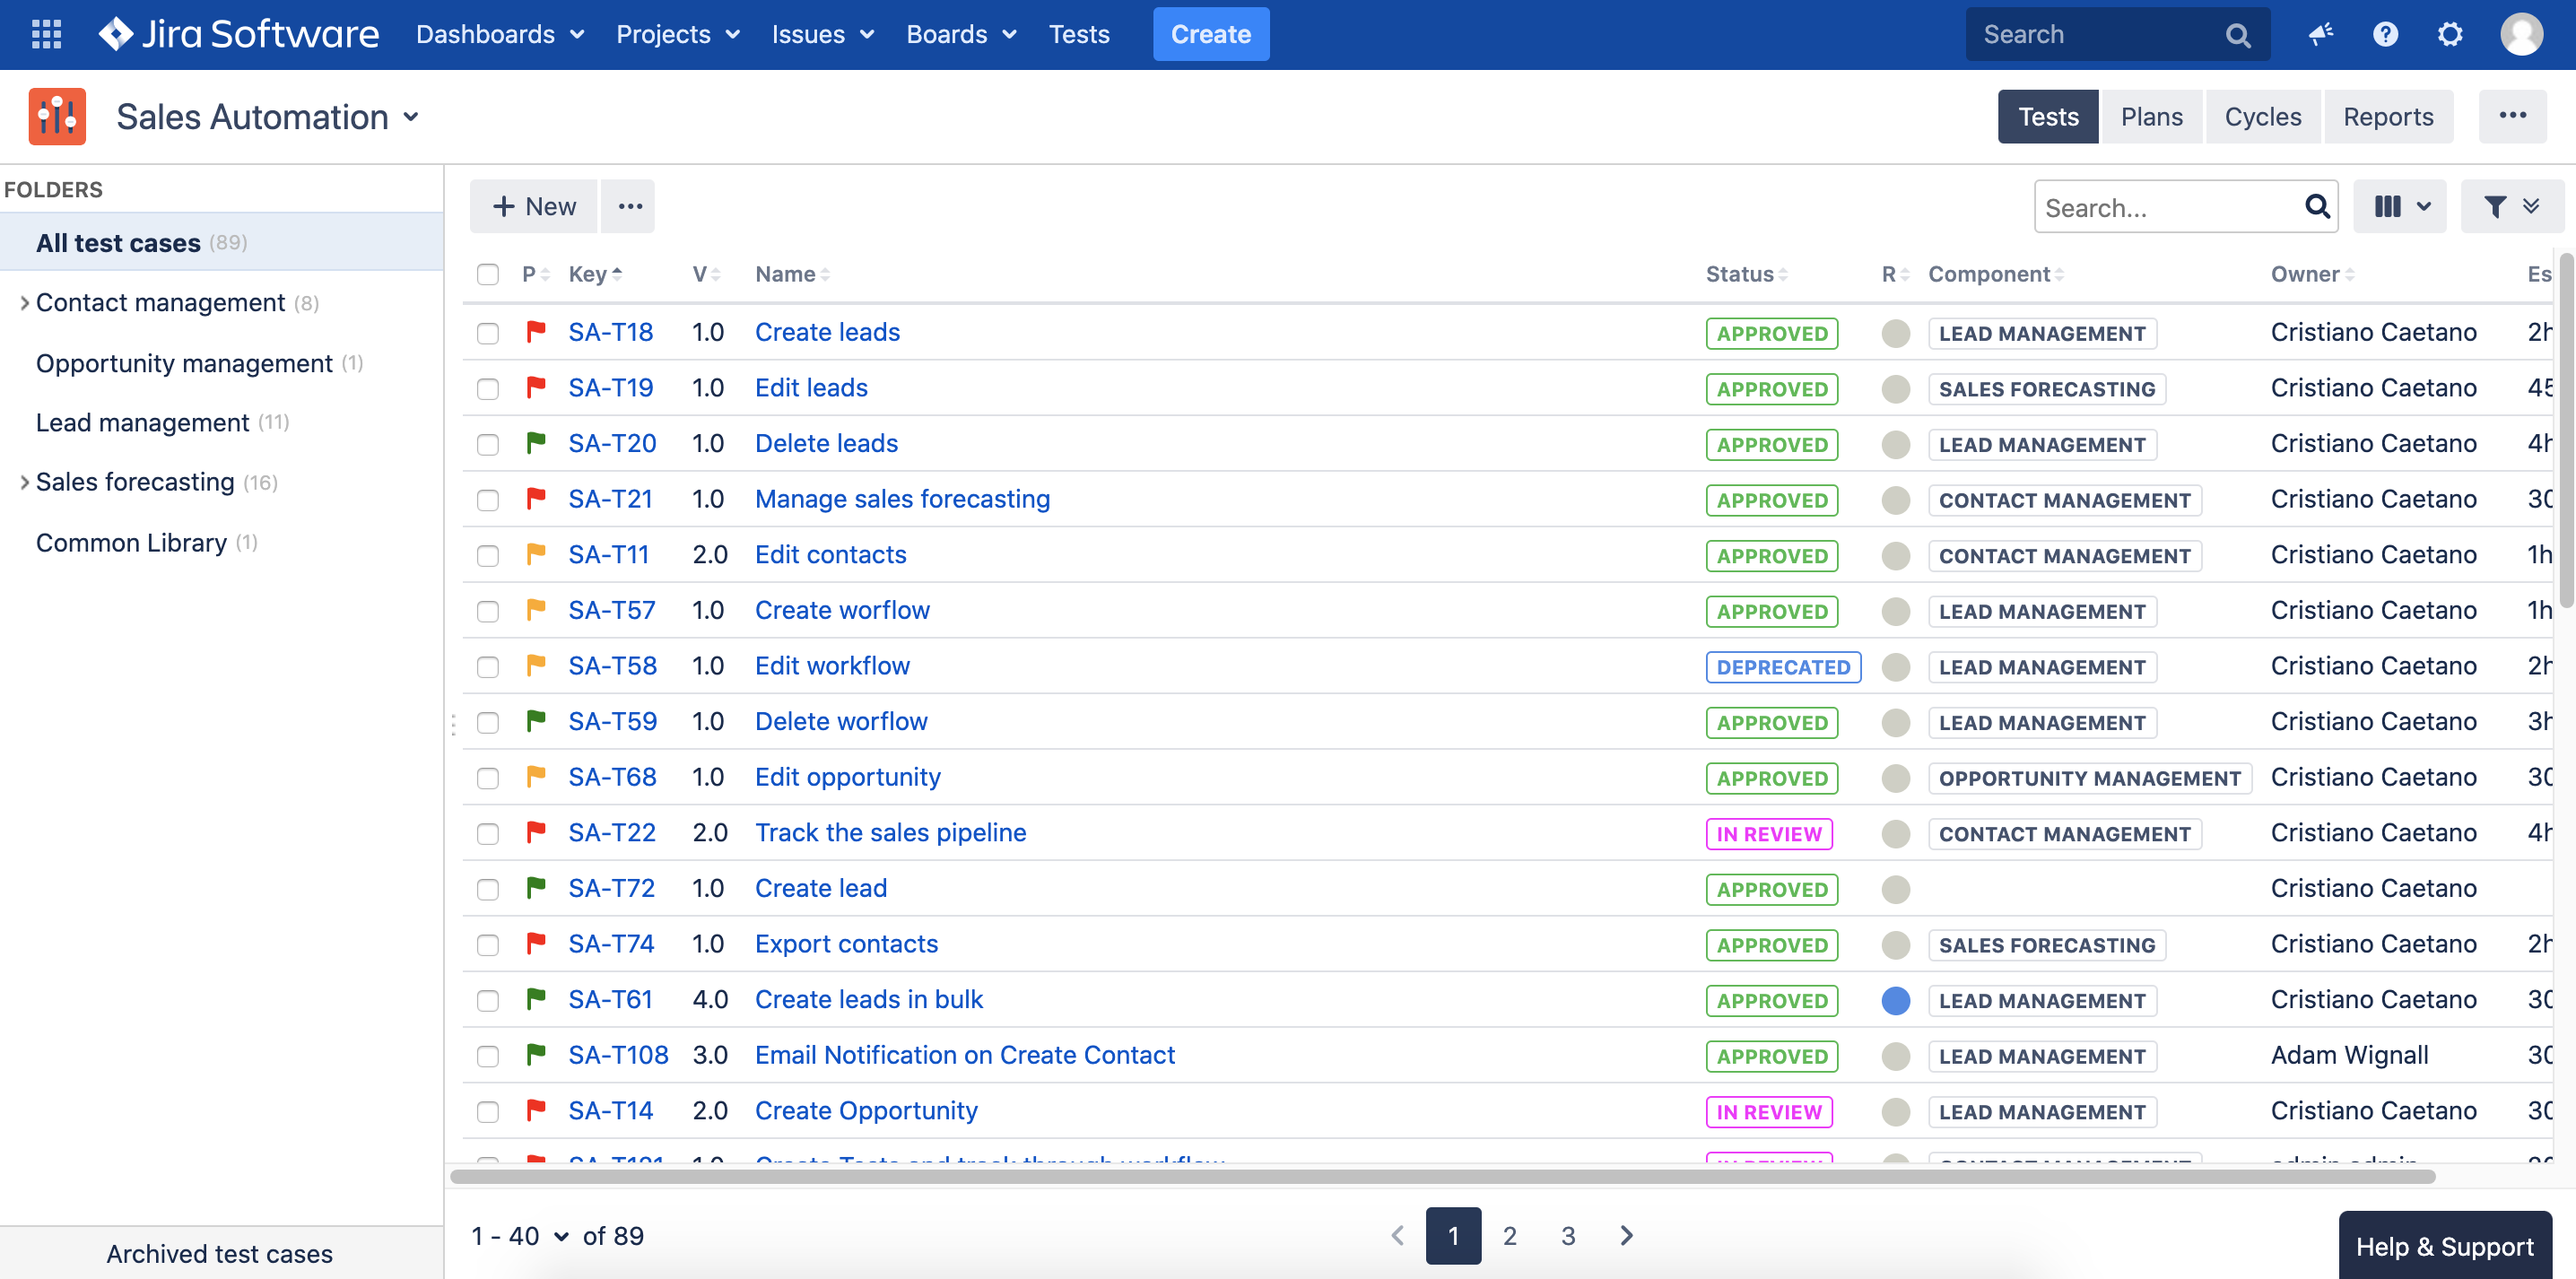Select the SA-T61 Create leads in bulk checkbox
This screenshot has height=1279, width=2576.
(x=487, y=1000)
